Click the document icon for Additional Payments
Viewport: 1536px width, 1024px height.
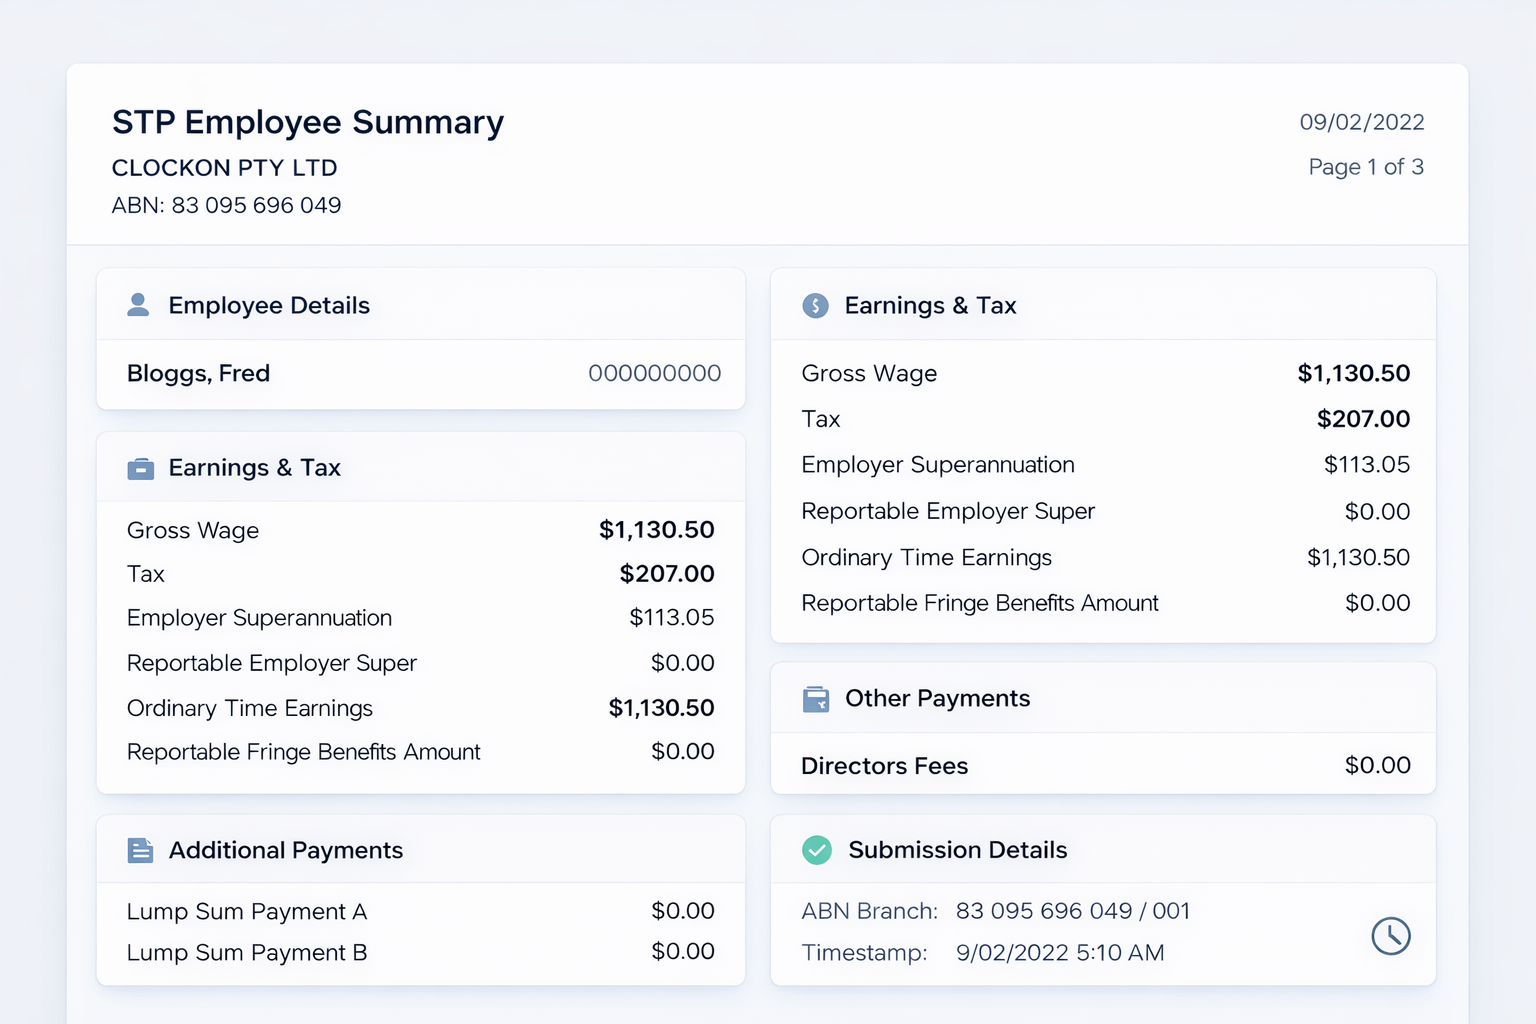[141, 850]
